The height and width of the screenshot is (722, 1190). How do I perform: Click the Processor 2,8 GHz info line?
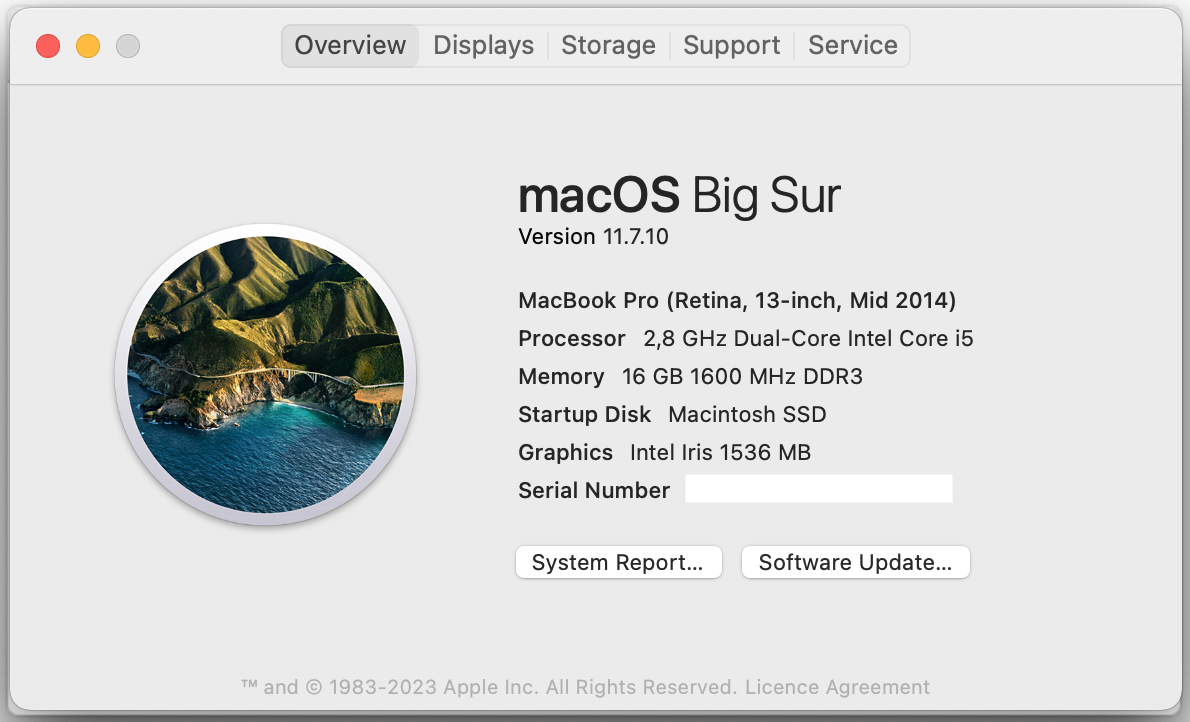tap(745, 338)
